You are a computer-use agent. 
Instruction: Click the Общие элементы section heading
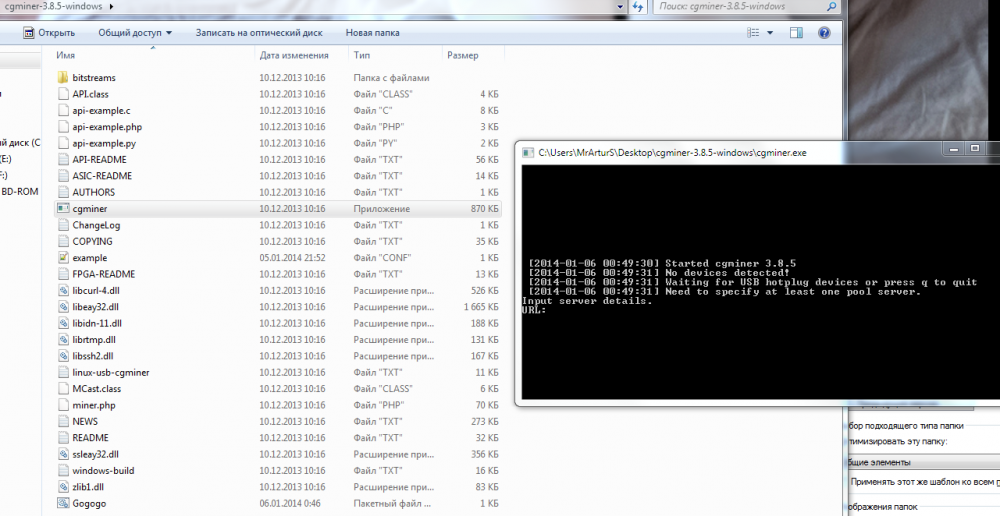[x=879, y=462]
